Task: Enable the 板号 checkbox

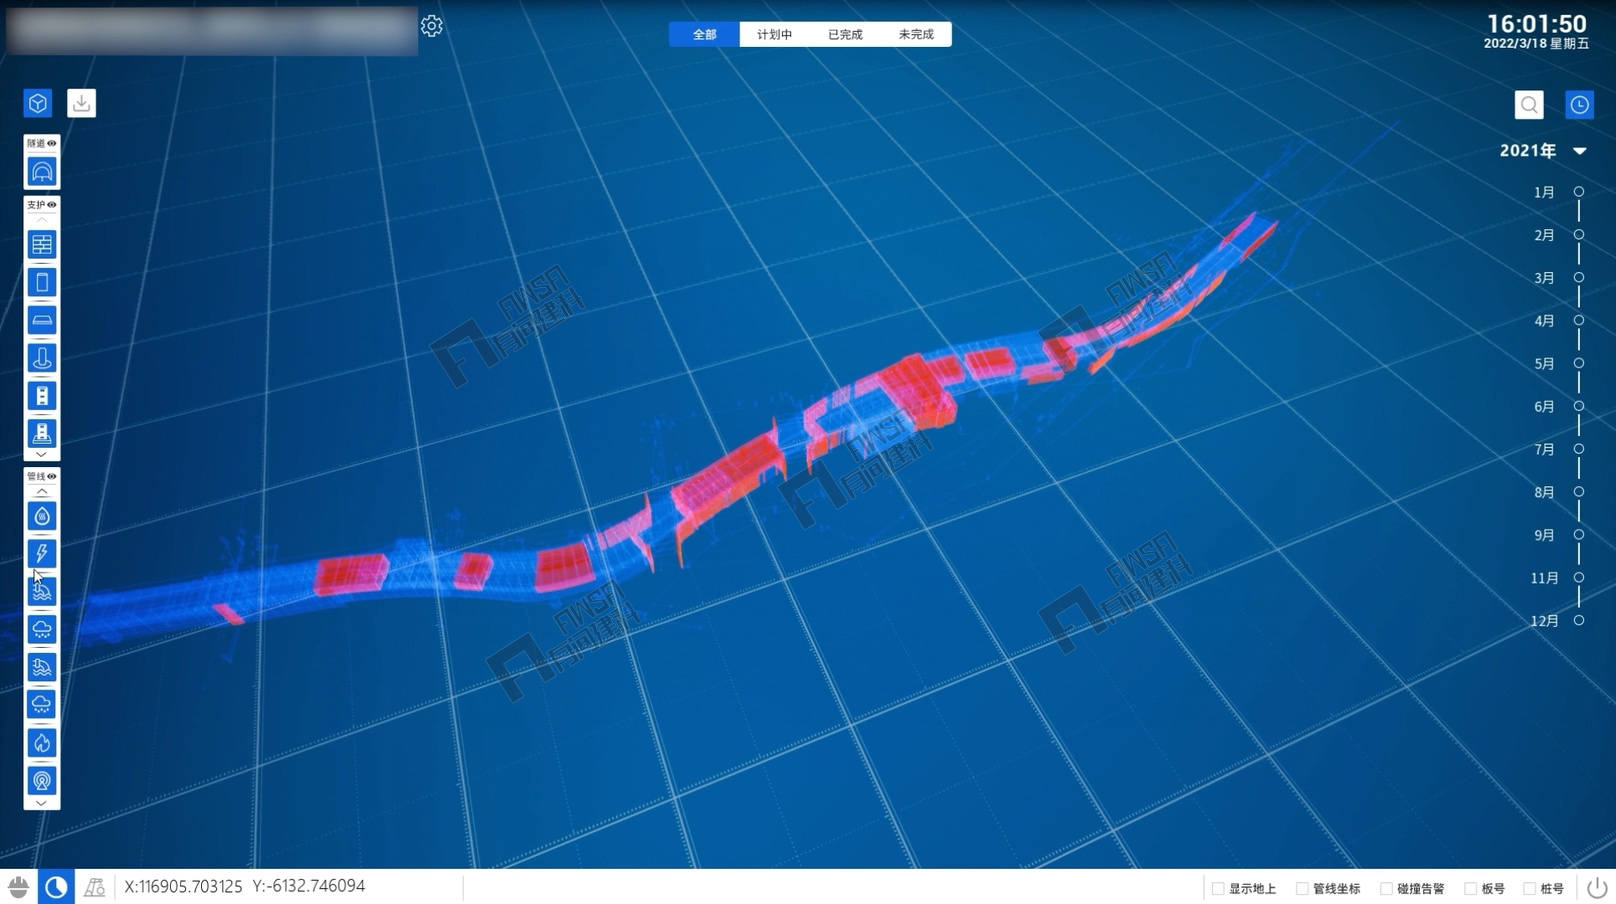Action: [x=1470, y=889]
